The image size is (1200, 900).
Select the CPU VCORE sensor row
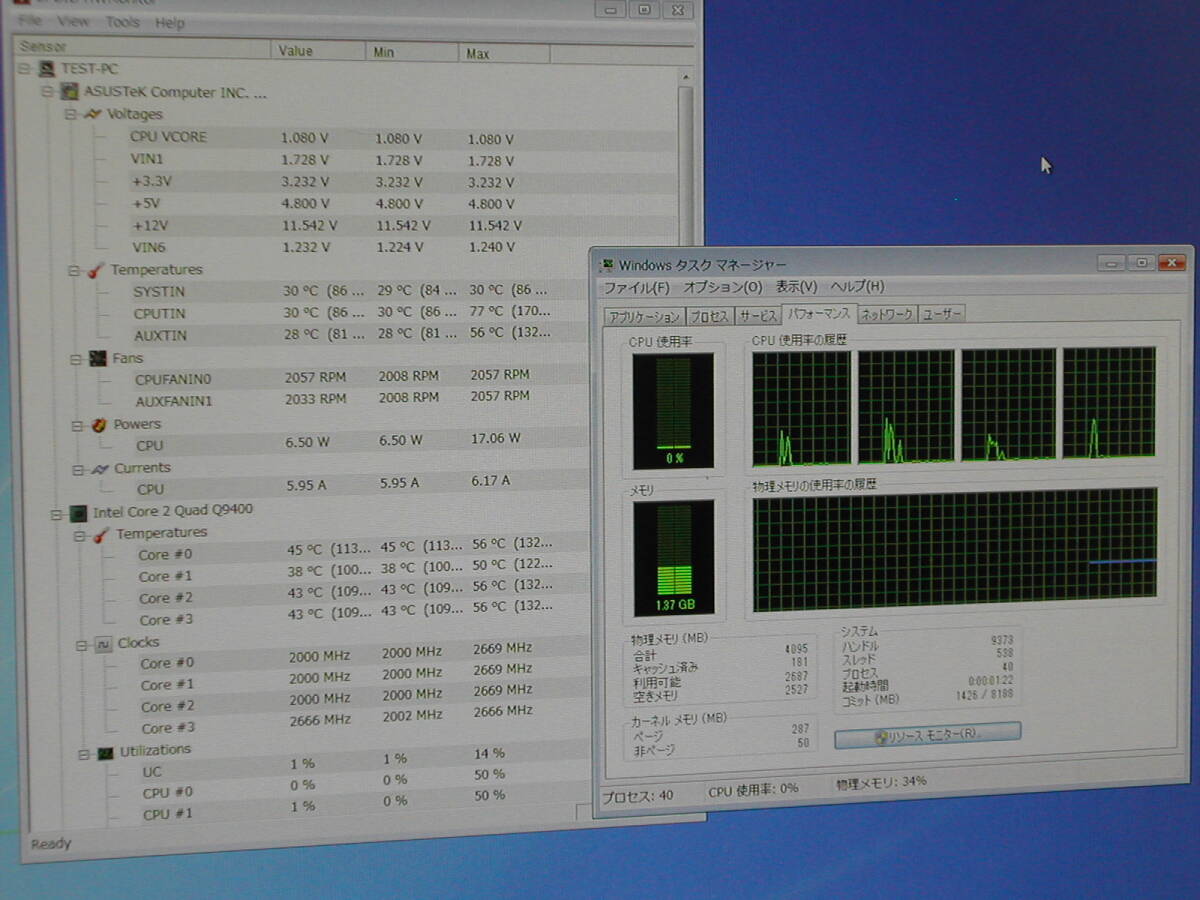(168, 137)
